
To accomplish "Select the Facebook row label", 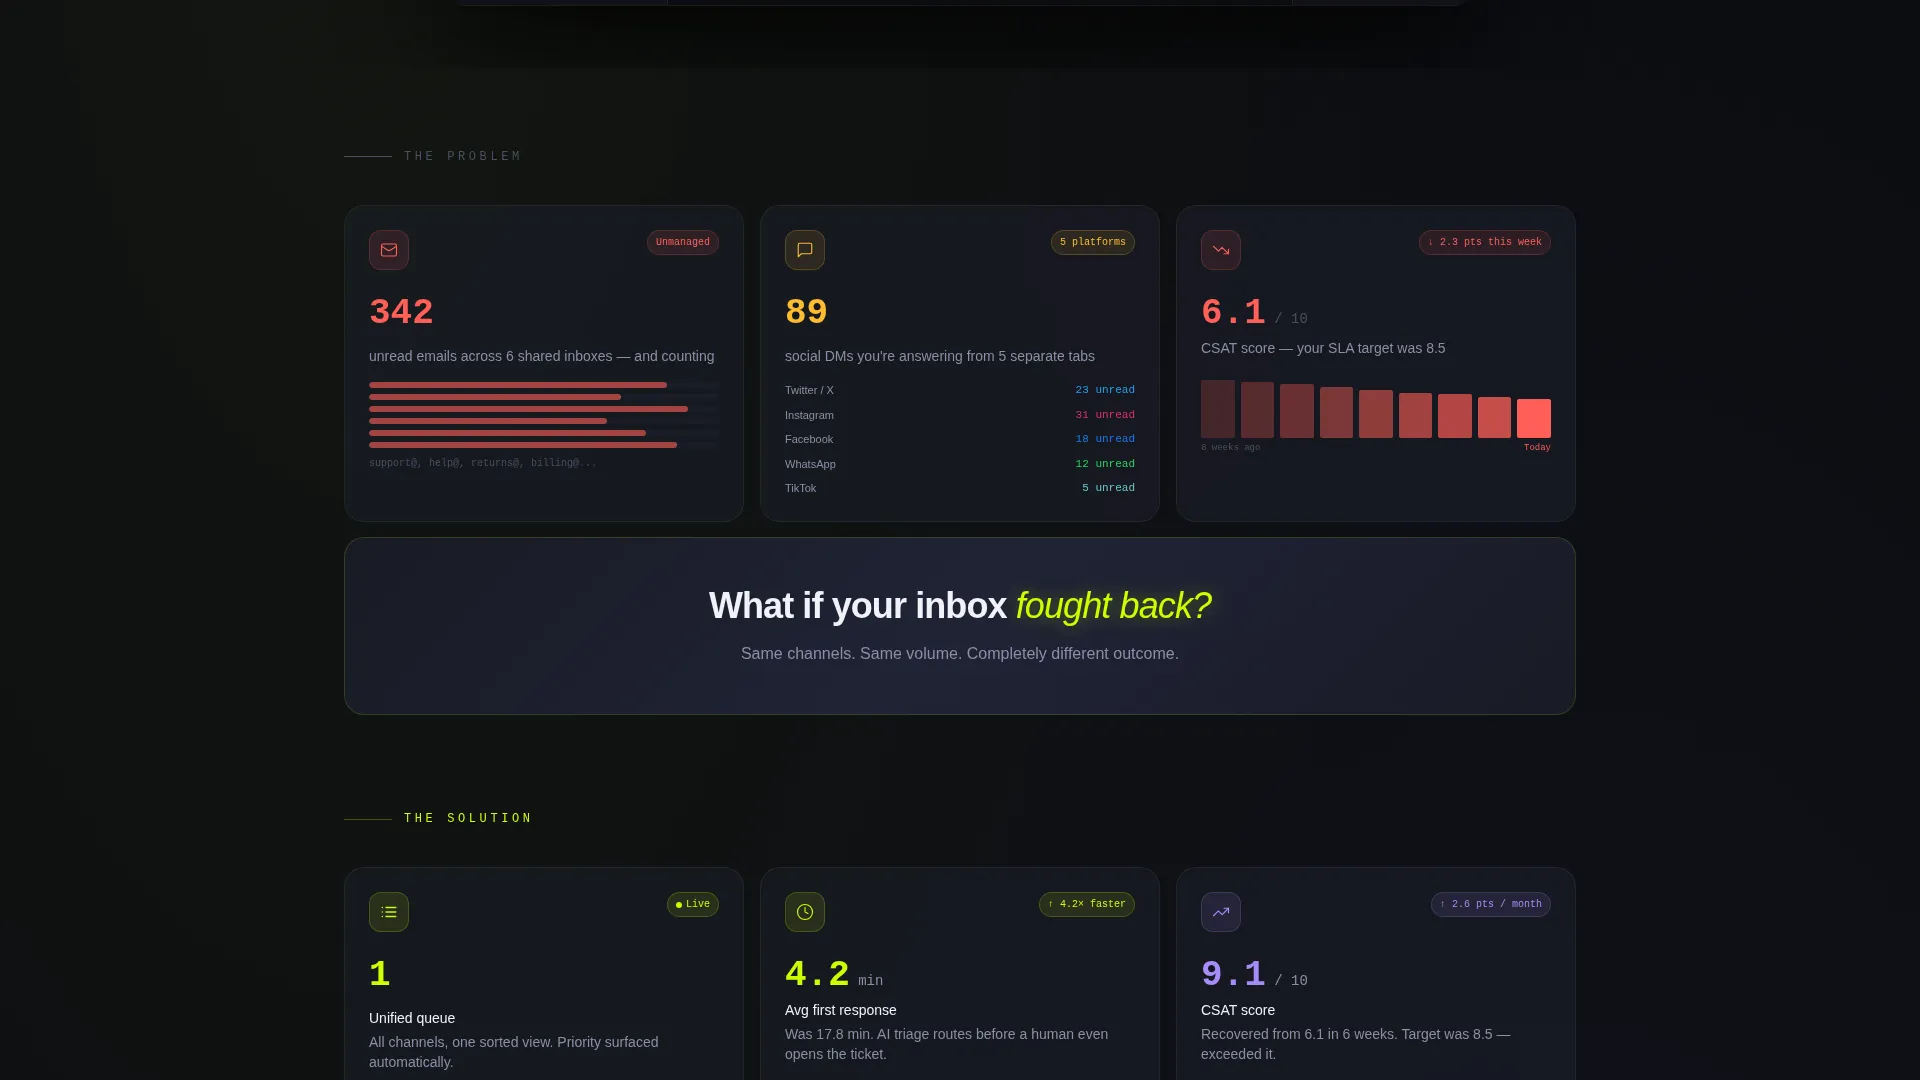I will [x=809, y=439].
